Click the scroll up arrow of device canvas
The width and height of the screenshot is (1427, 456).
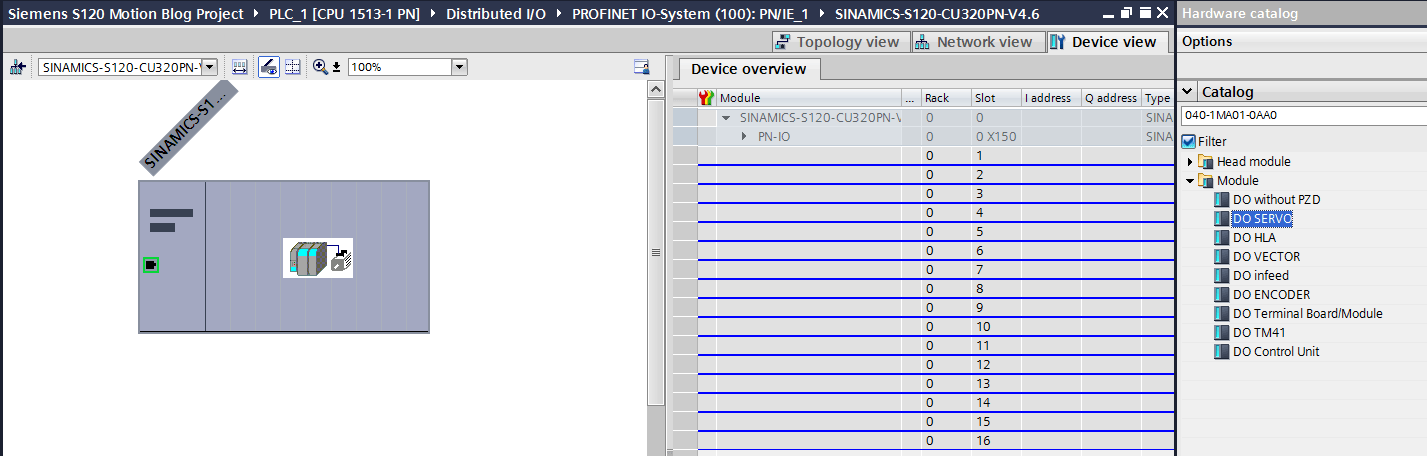click(x=656, y=89)
